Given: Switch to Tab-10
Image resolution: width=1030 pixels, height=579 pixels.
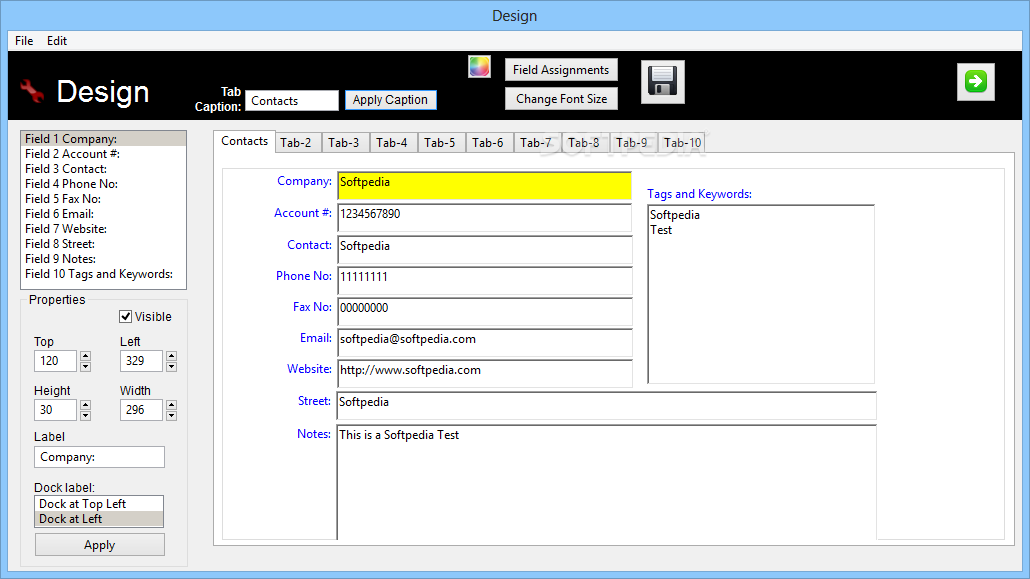Looking at the screenshot, I should pyautogui.click(x=682, y=143).
